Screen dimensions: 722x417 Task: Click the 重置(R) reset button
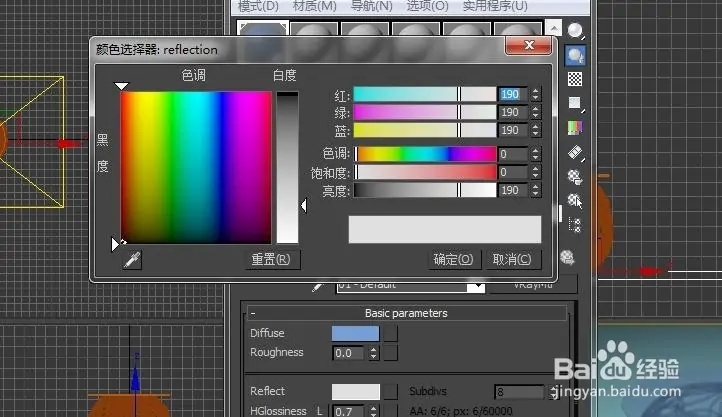(271, 260)
